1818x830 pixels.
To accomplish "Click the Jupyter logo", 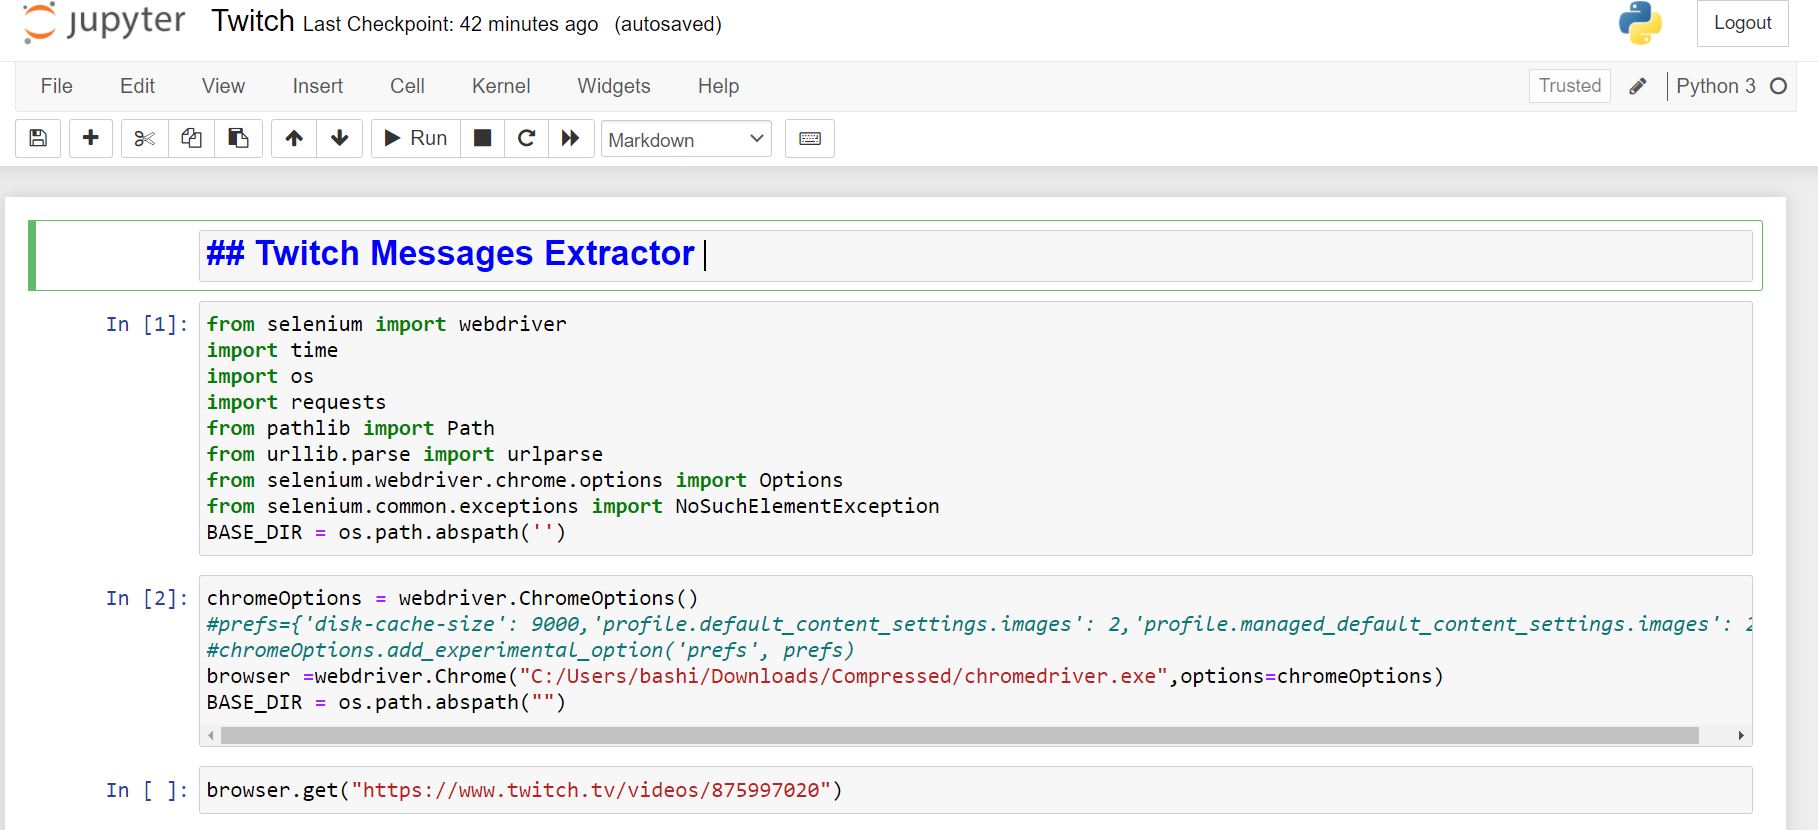I will 104,23.
